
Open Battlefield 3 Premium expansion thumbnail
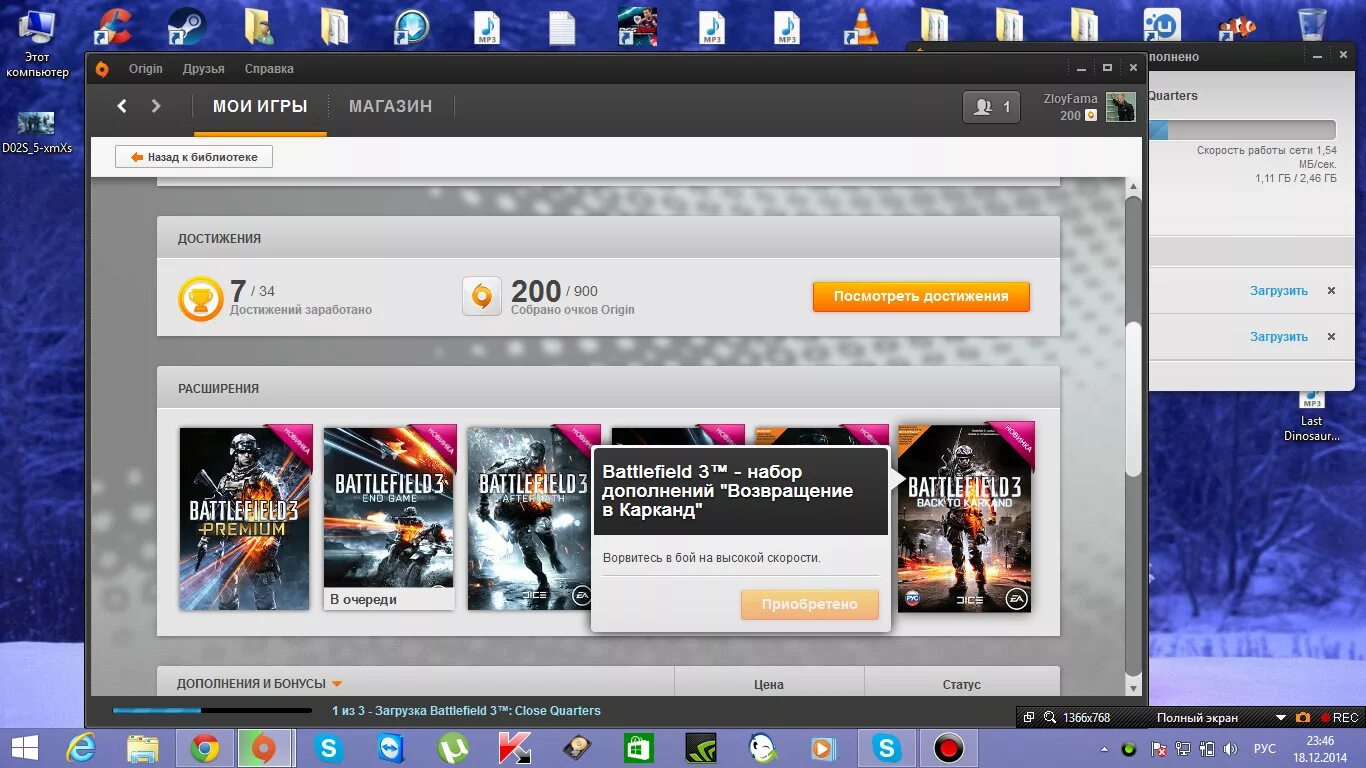click(245, 518)
